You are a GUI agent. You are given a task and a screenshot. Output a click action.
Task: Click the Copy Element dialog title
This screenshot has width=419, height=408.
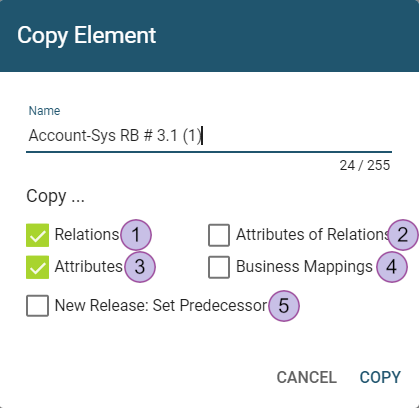click(87, 35)
